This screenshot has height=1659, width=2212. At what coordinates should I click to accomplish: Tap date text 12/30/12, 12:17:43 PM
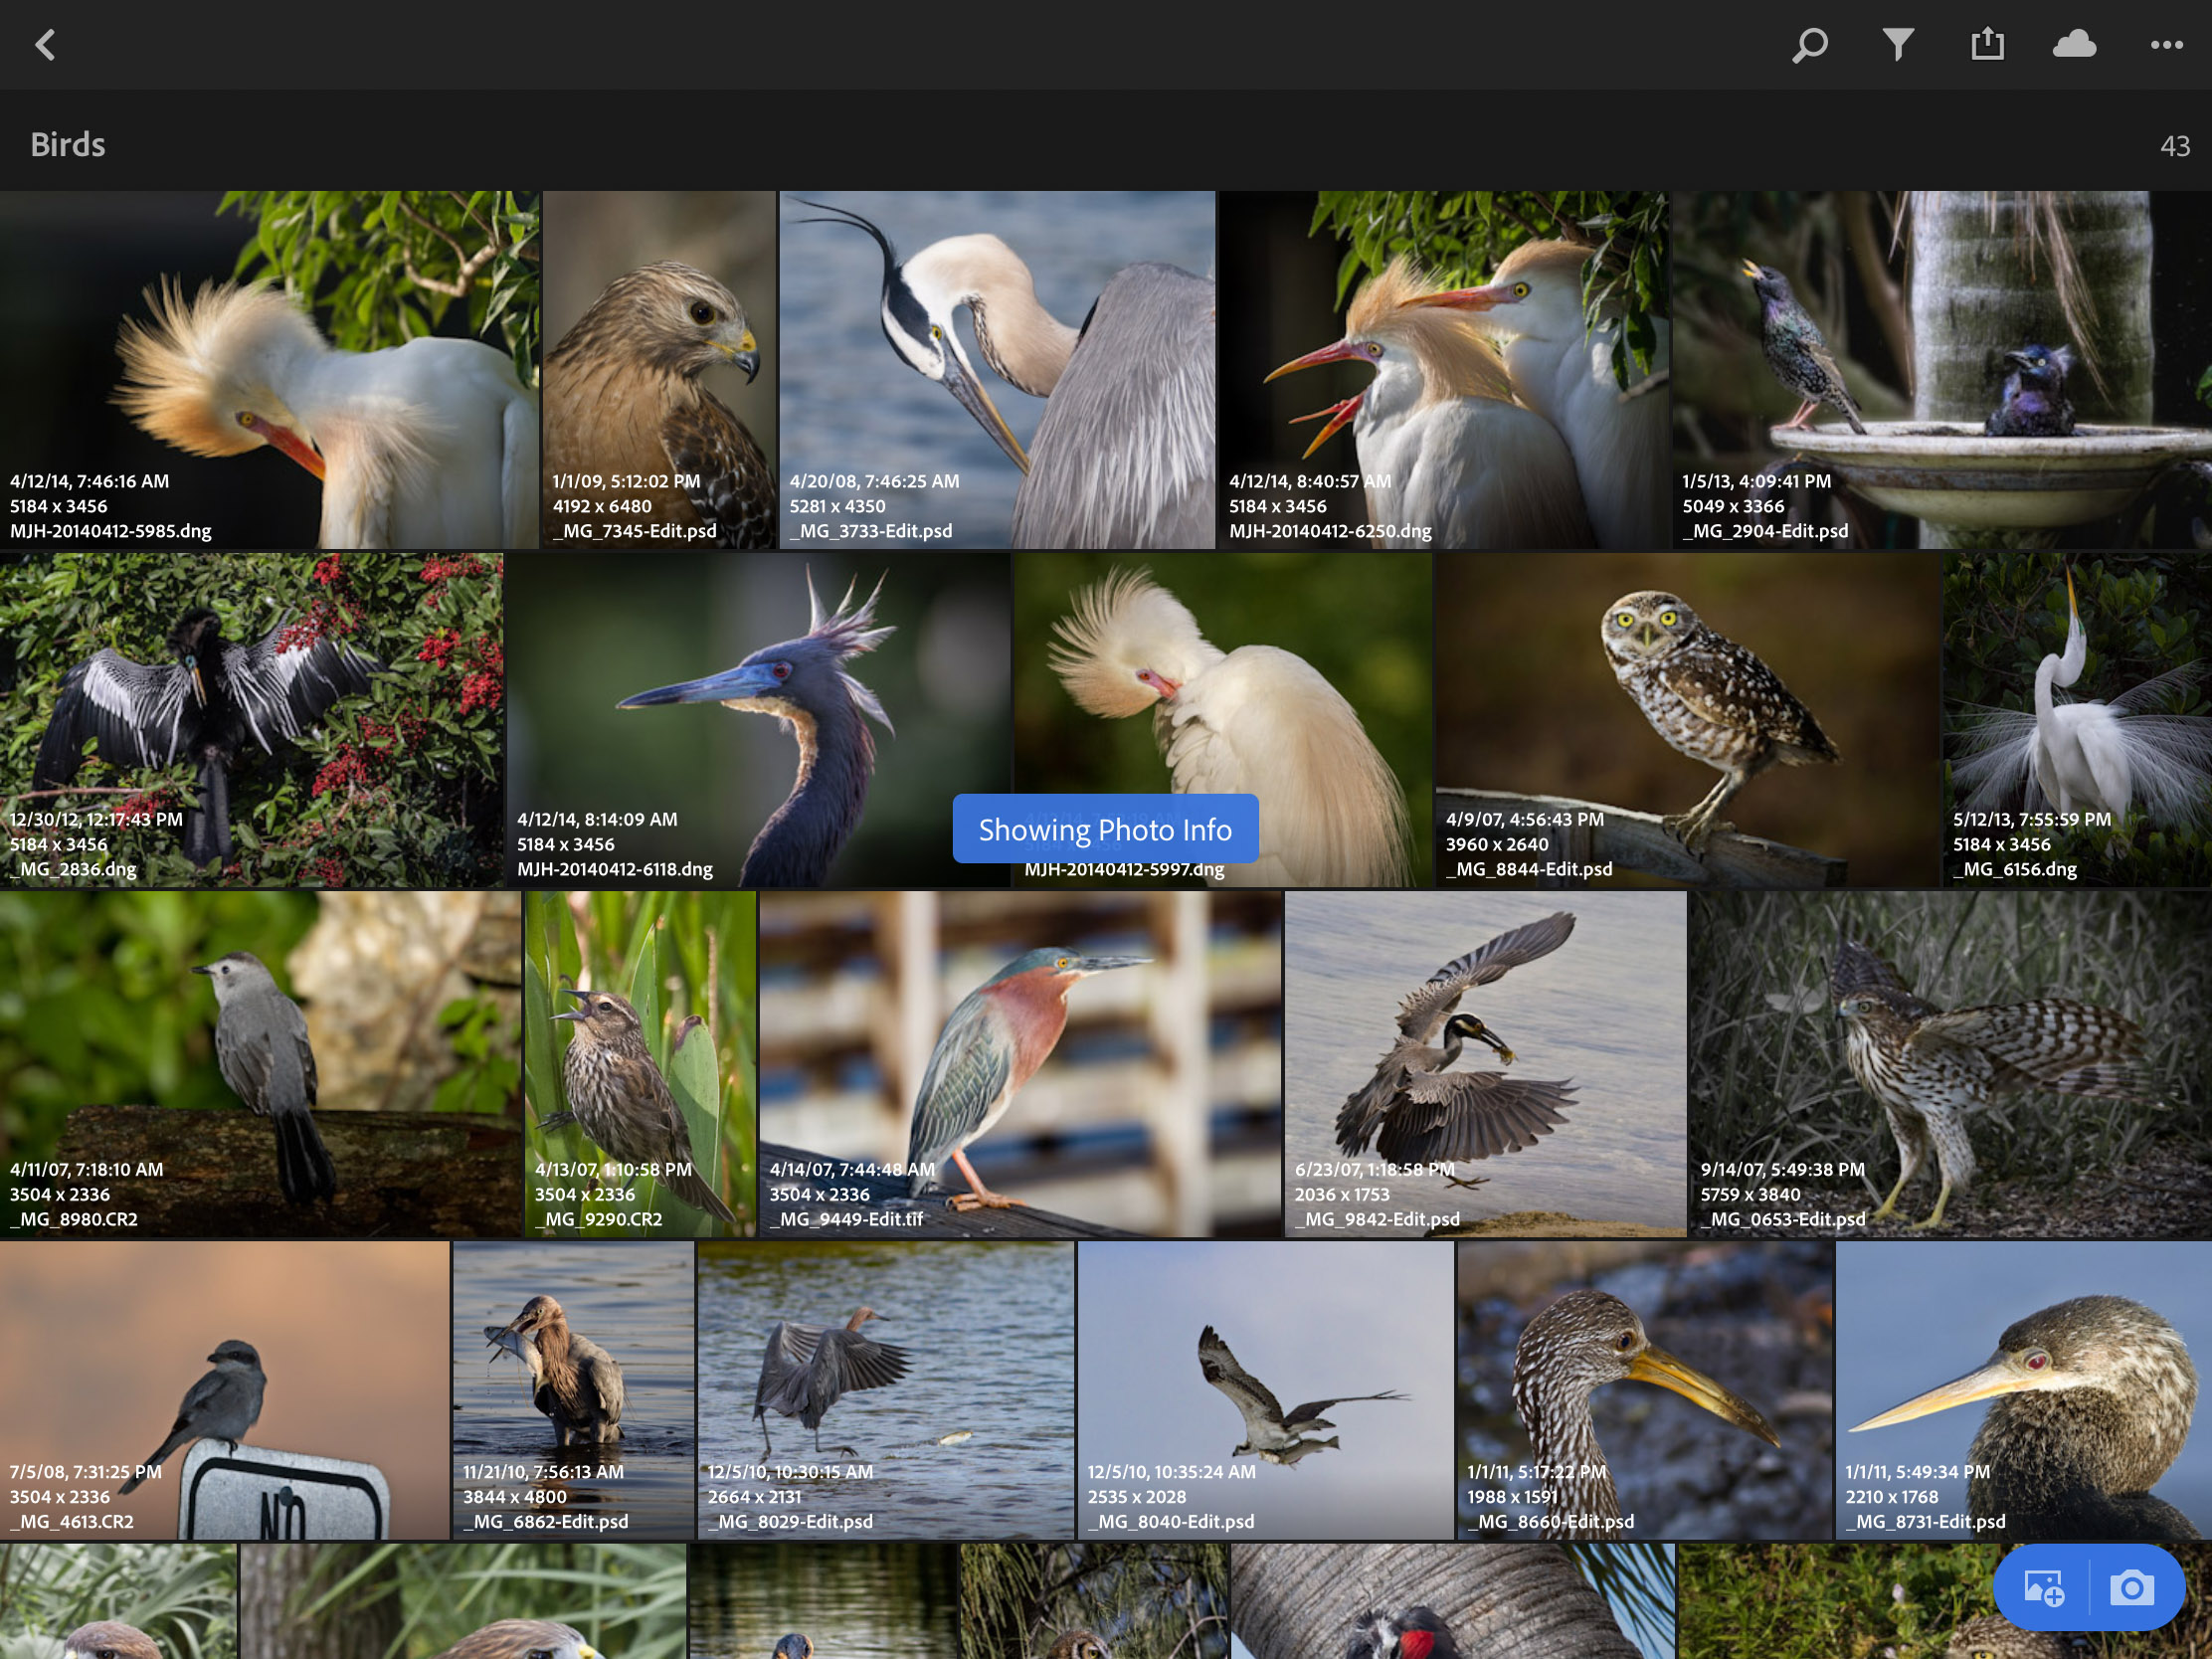(x=96, y=820)
